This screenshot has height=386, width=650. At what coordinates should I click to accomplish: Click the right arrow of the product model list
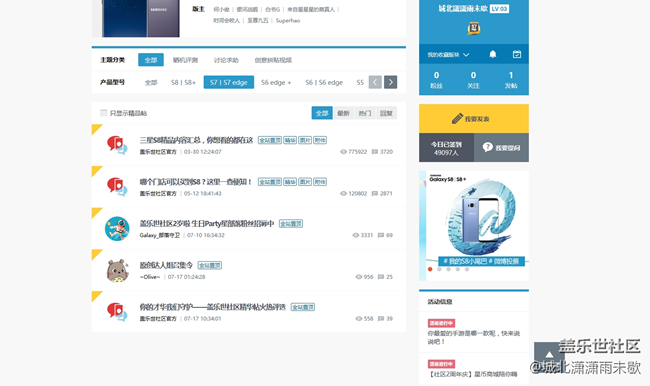(x=390, y=82)
